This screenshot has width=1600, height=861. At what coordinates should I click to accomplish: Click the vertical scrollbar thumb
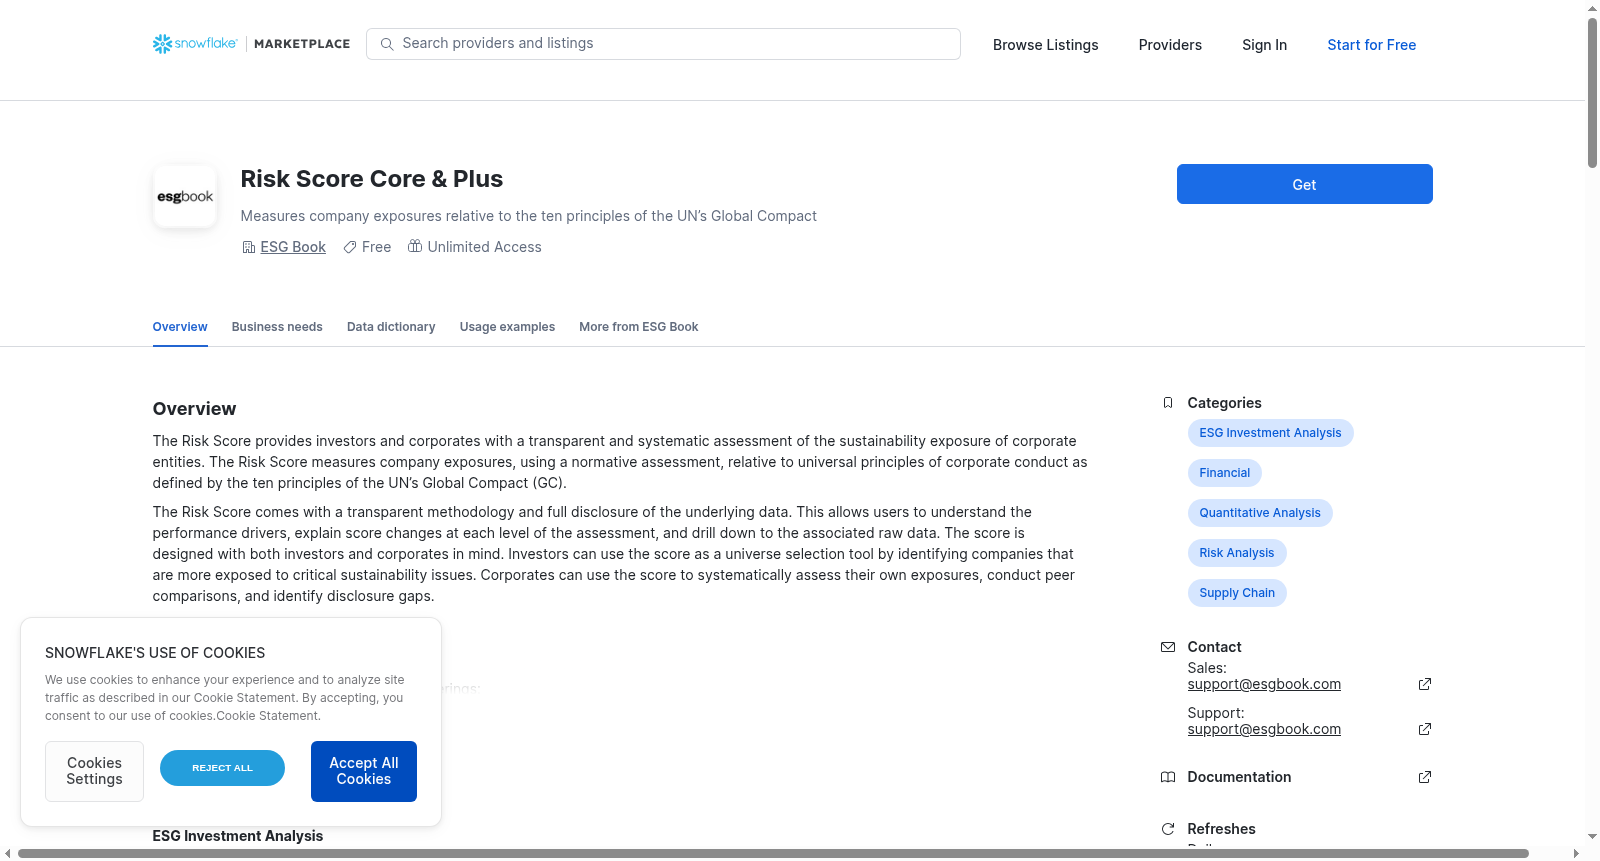[x=1593, y=92]
